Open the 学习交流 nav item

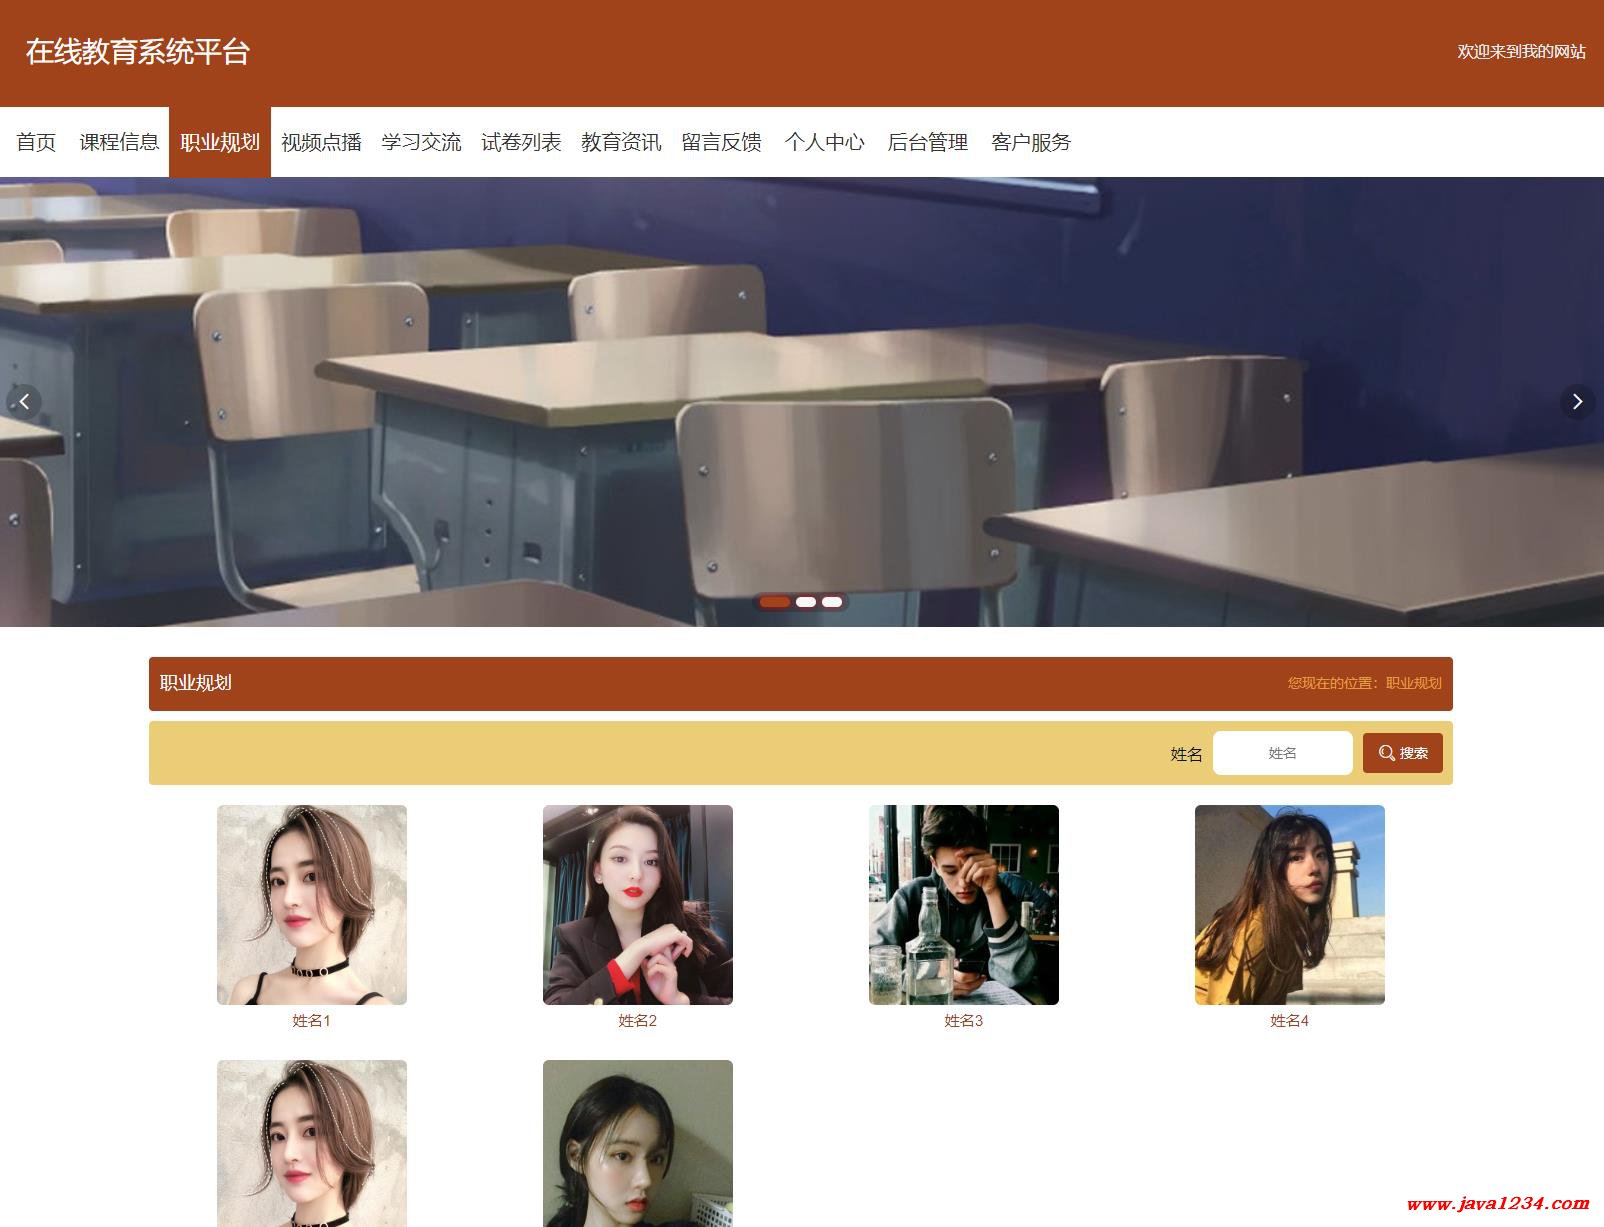point(421,142)
